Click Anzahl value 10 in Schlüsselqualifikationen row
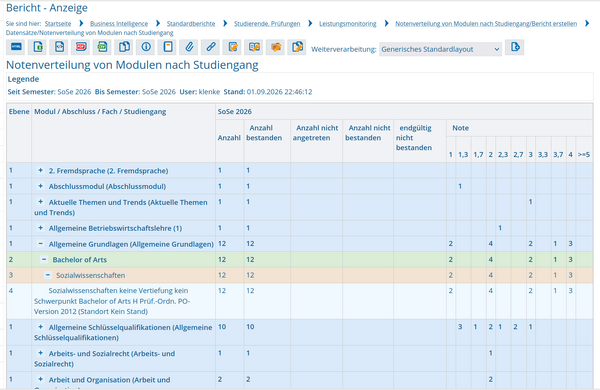 coord(222,326)
